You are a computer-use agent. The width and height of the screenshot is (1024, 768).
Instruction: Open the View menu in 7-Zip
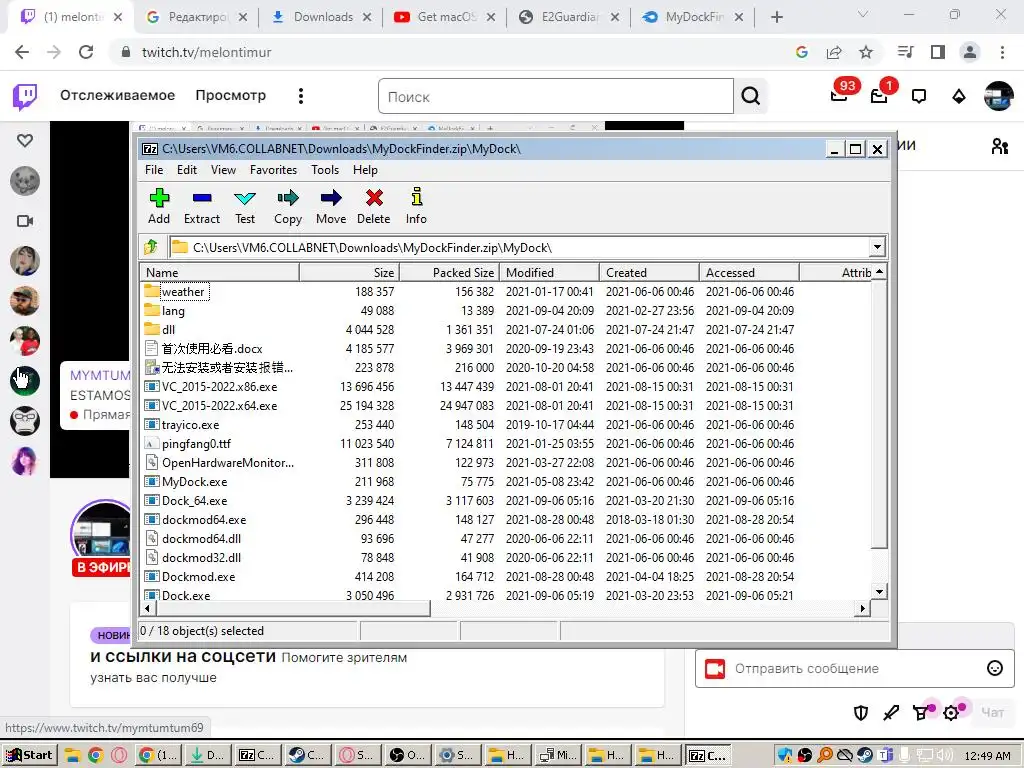pyautogui.click(x=223, y=170)
